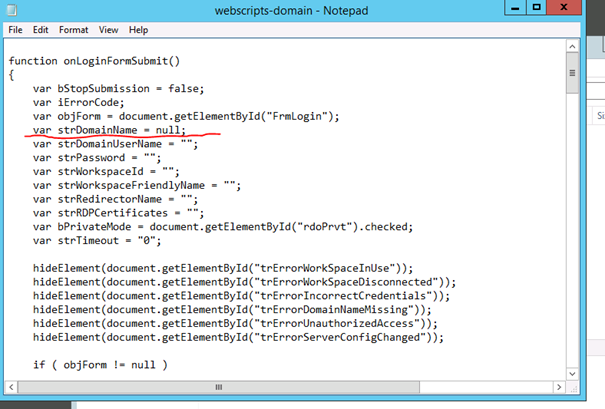Click text 'document.getElementById("FrmLogin");'

click(229, 117)
